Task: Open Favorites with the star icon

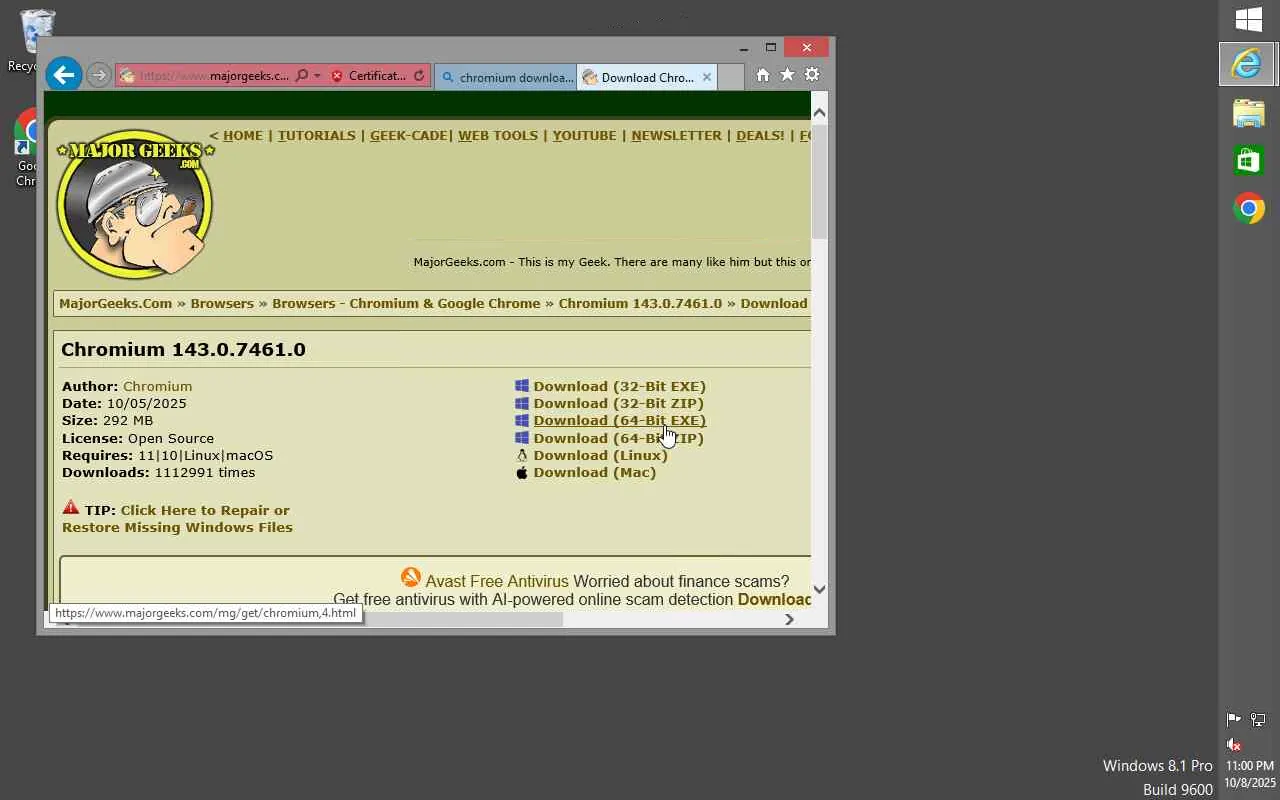Action: (x=787, y=75)
